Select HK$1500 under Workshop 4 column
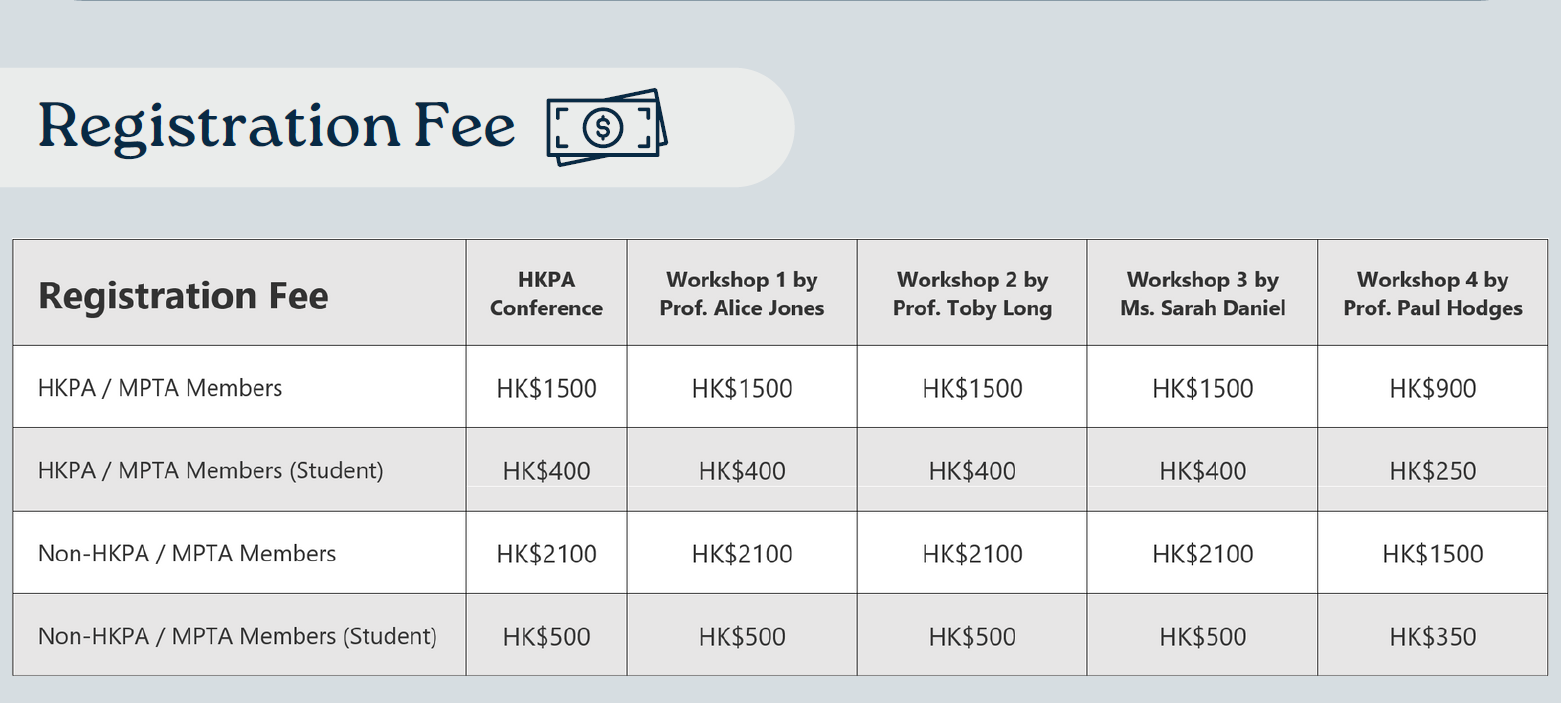The image size is (1561, 703). [1432, 553]
